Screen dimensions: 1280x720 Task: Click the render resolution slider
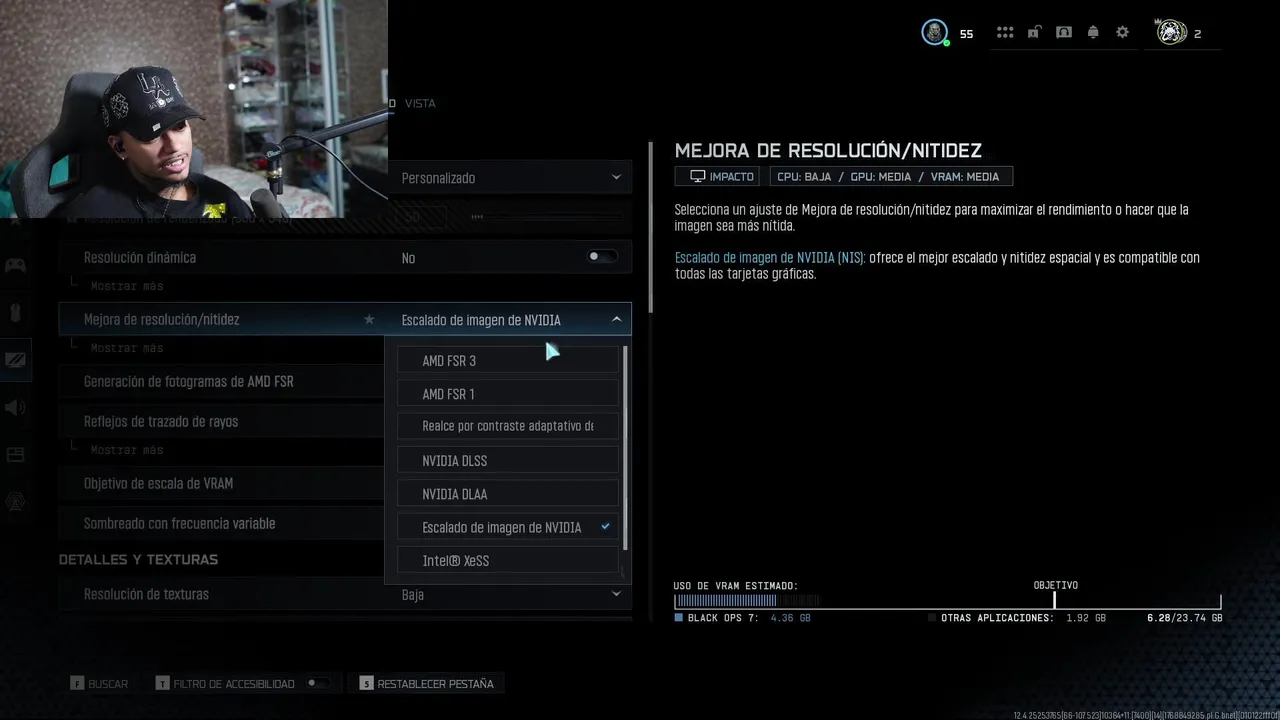[x=548, y=216]
